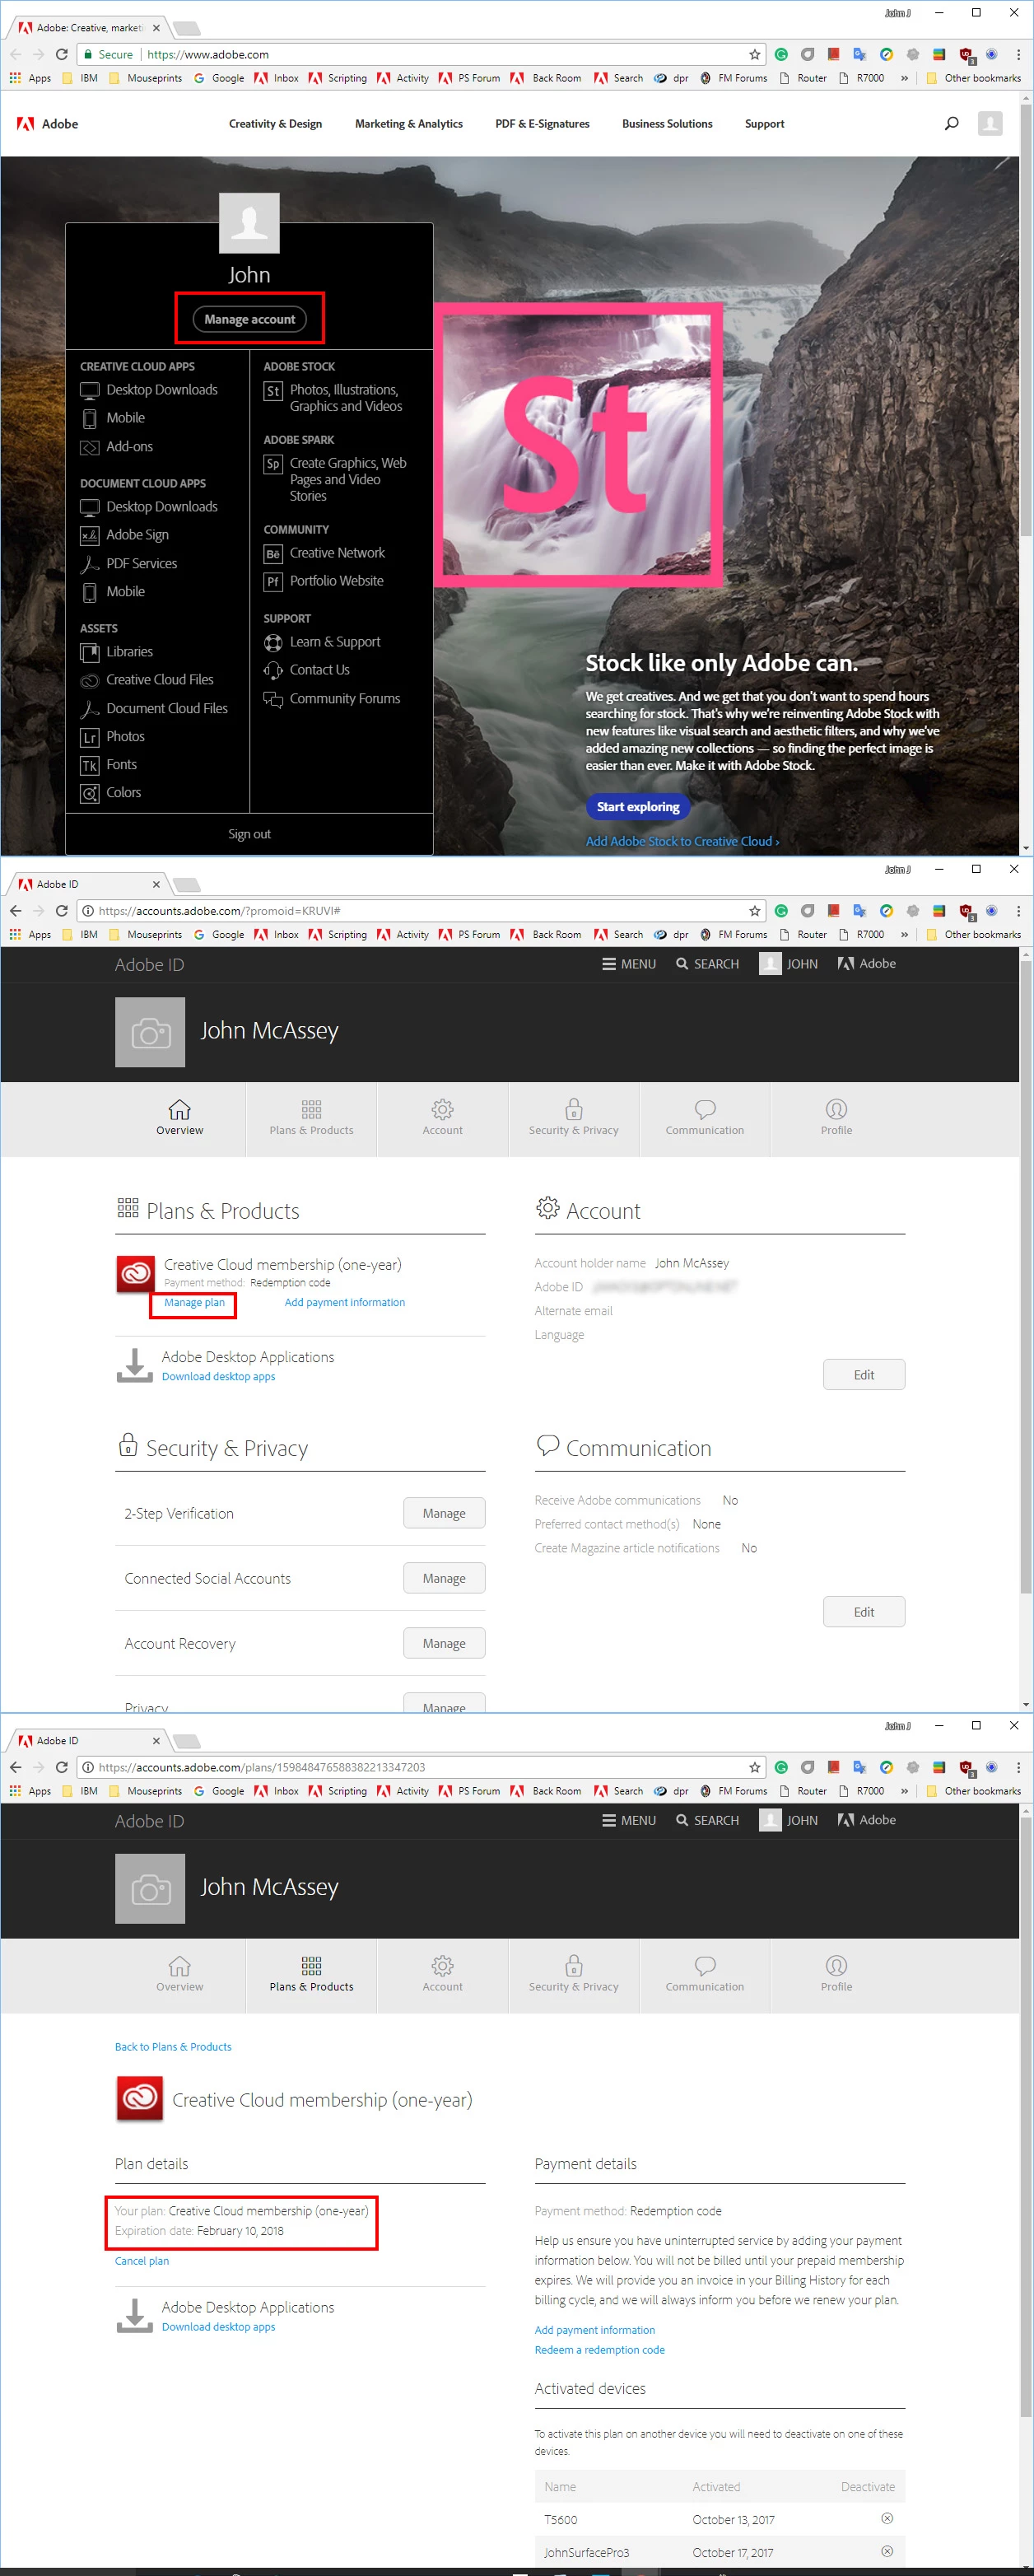Open Chrome menu in the adobe.com window
This screenshot has width=1034, height=2576.
click(1018, 54)
